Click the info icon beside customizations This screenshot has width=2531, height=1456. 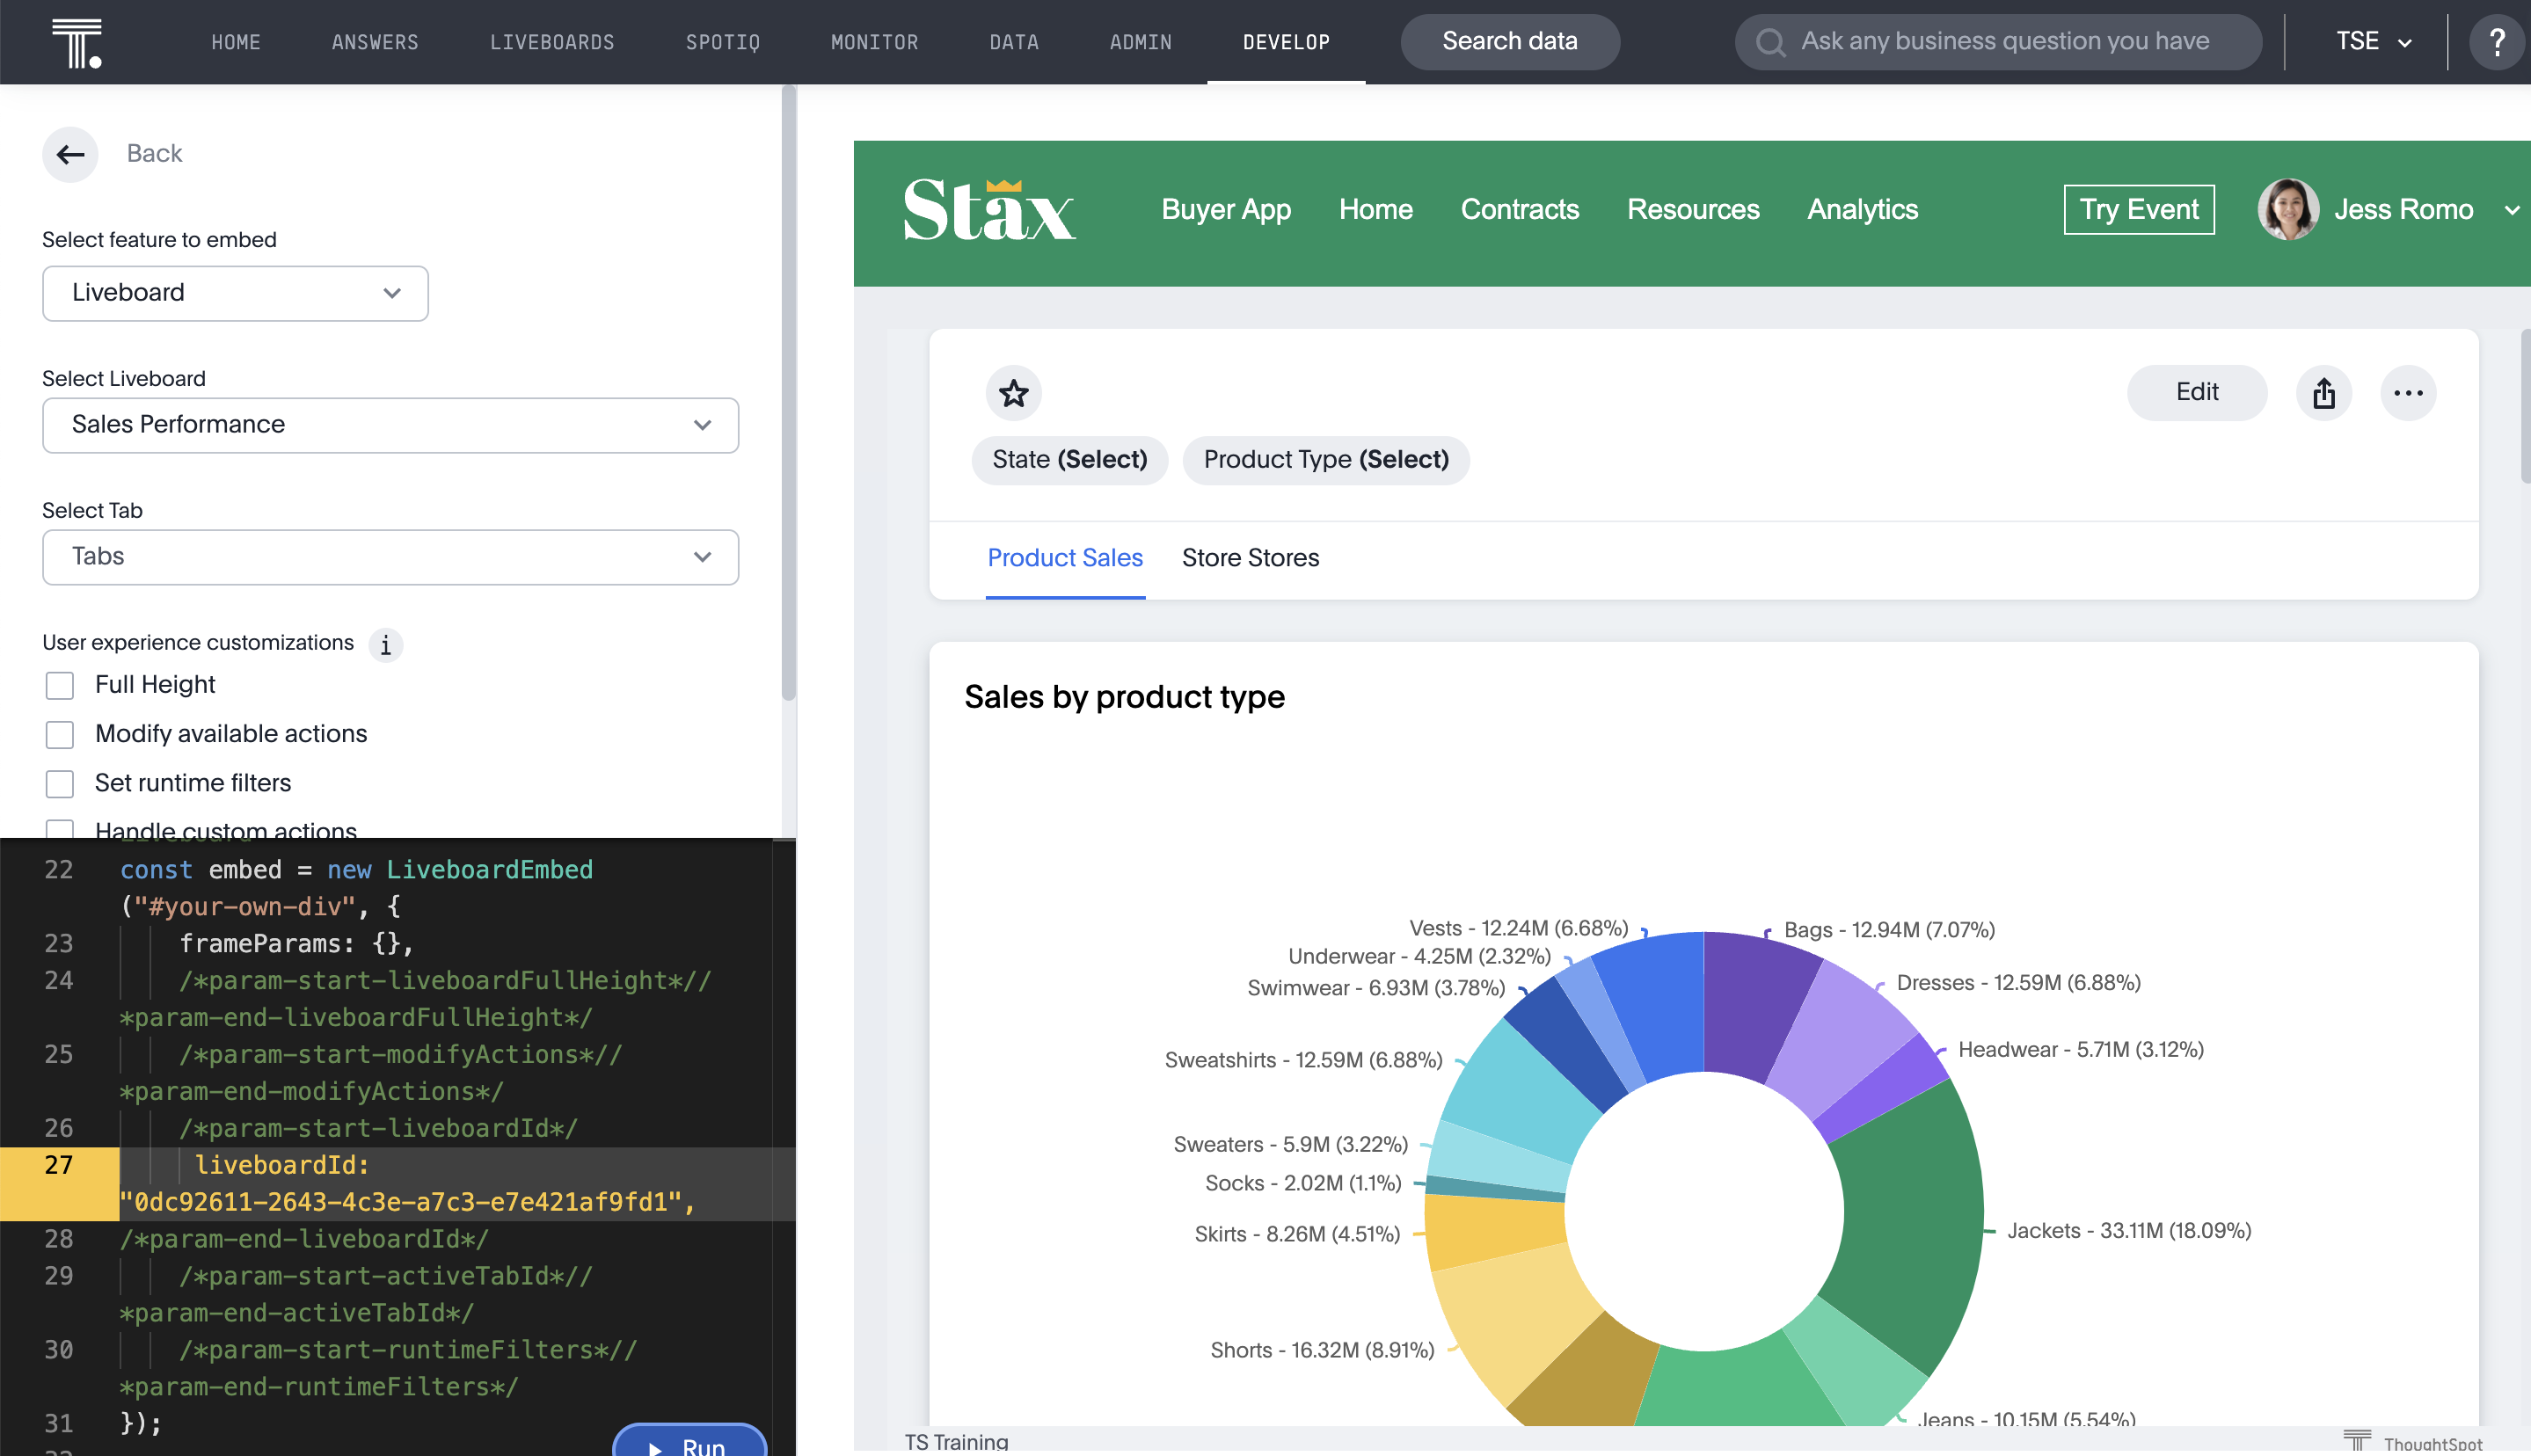tap(385, 645)
